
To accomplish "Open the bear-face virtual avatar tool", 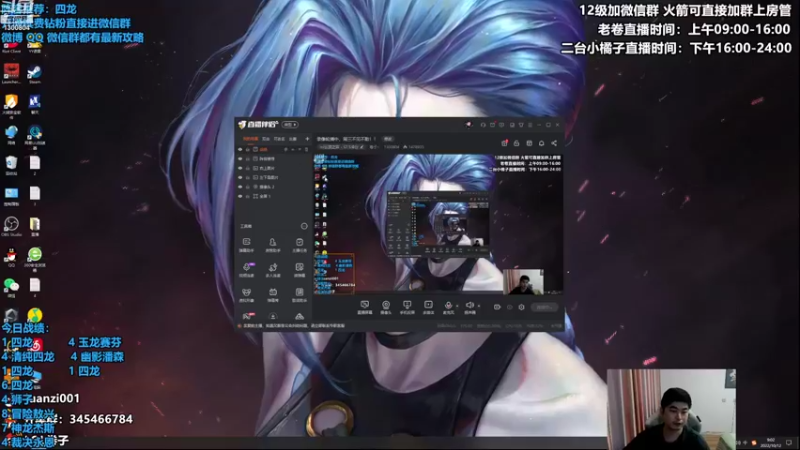I will tap(246, 294).
